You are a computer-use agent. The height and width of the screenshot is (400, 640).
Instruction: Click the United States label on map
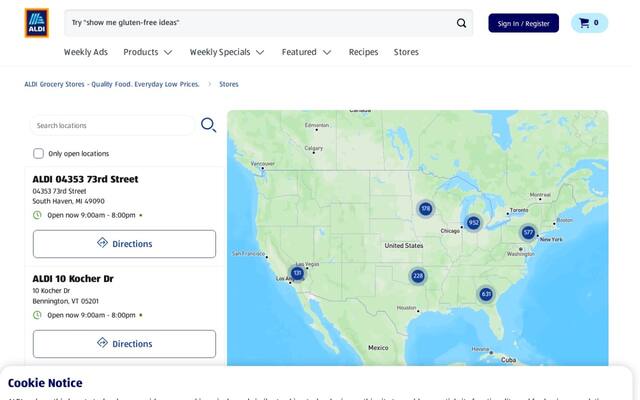(x=404, y=245)
